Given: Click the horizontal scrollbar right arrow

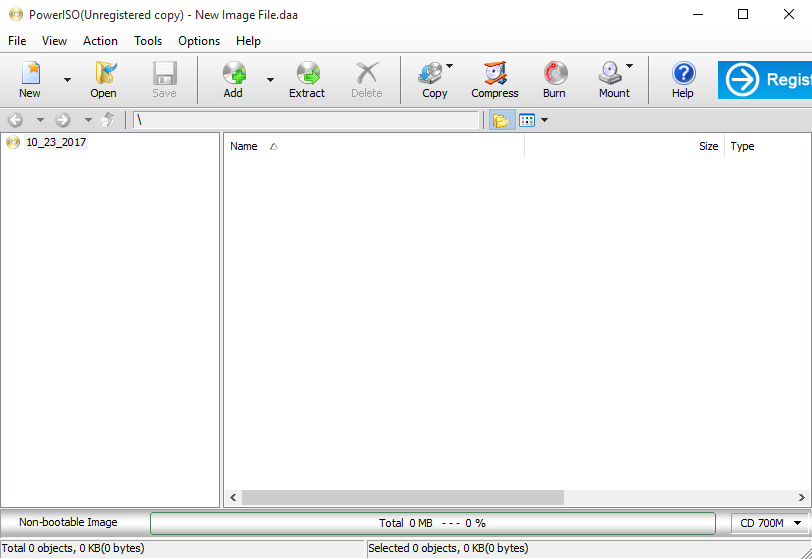Looking at the screenshot, I should point(802,497).
